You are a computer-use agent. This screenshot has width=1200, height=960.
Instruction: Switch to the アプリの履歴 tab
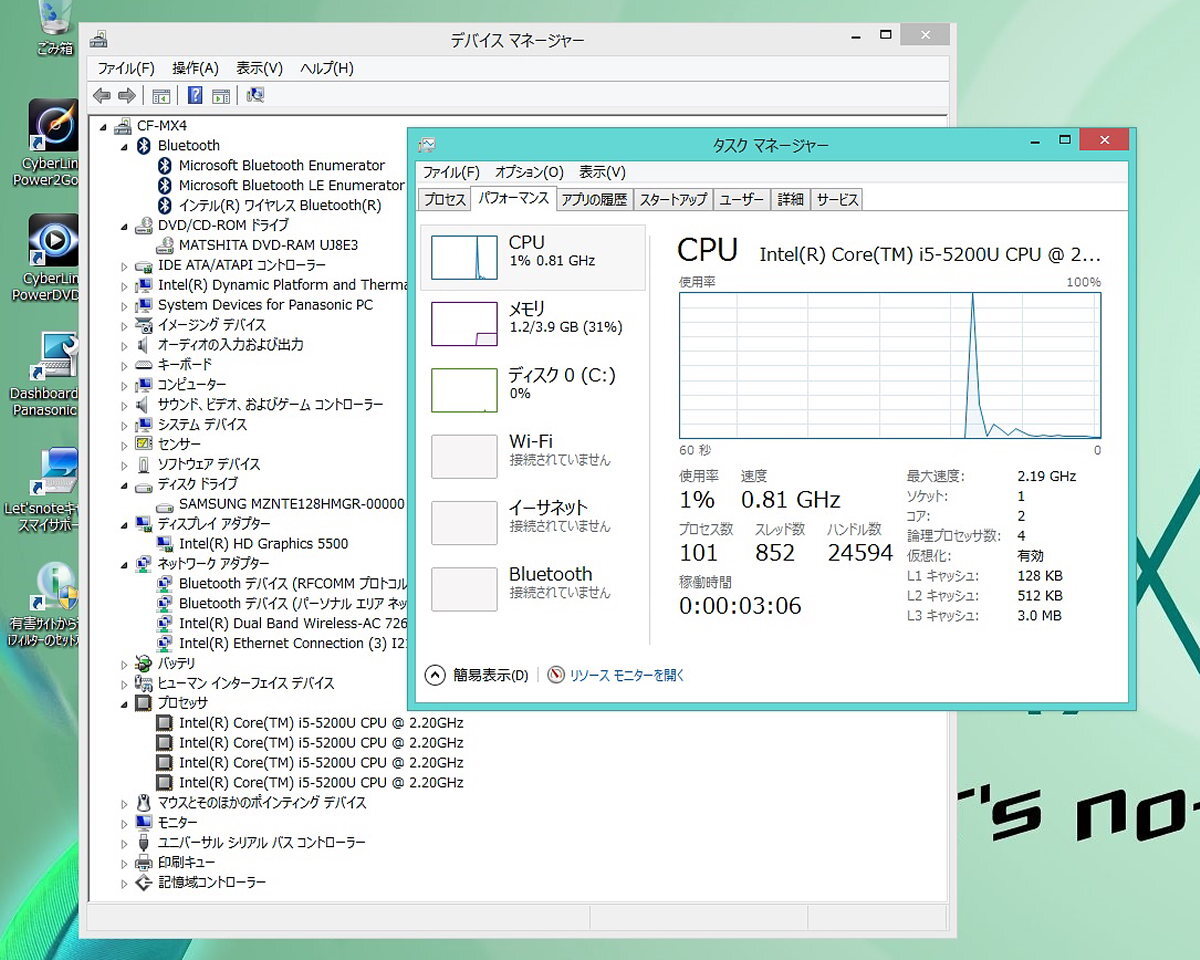pos(594,200)
